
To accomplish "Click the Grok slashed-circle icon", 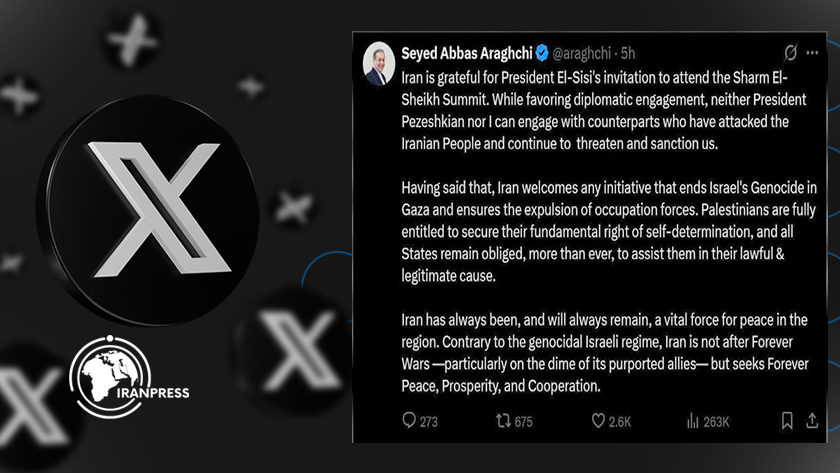I will 791,52.
